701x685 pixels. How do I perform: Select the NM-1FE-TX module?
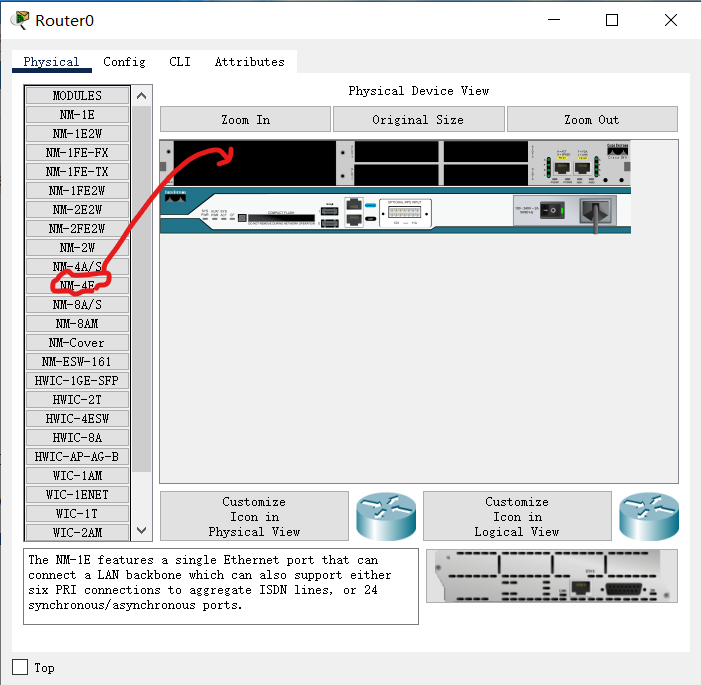click(x=77, y=172)
